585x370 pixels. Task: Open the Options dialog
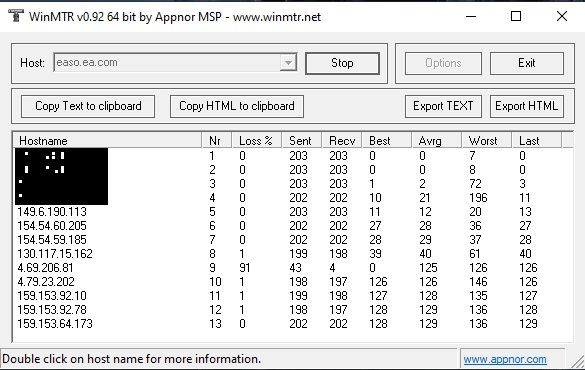coord(443,63)
